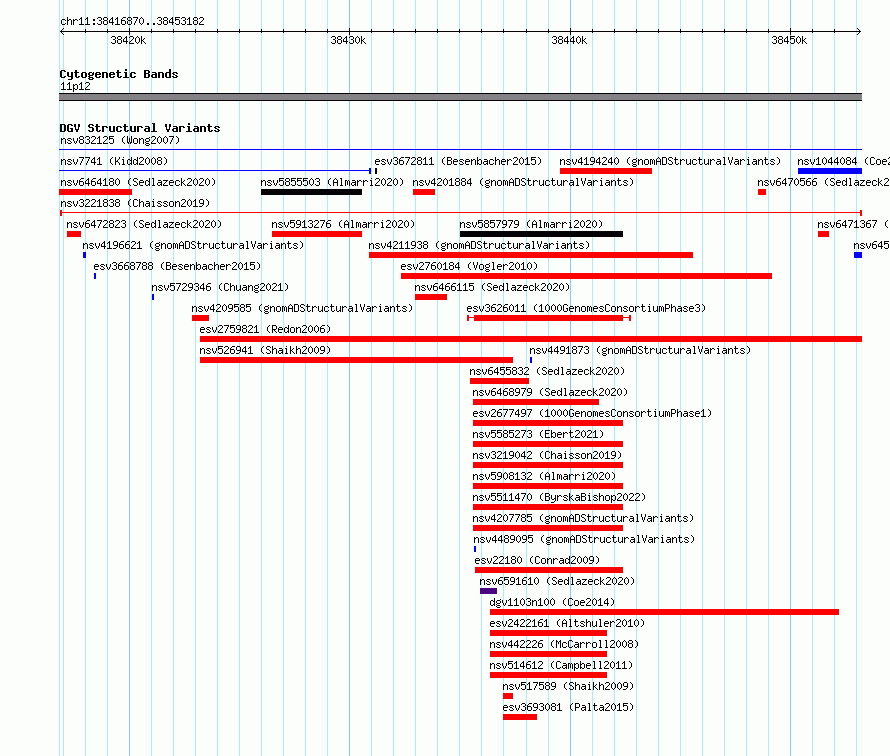
Task: Open esv2759821 (Redon2006) variant
Action: tap(265, 329)
